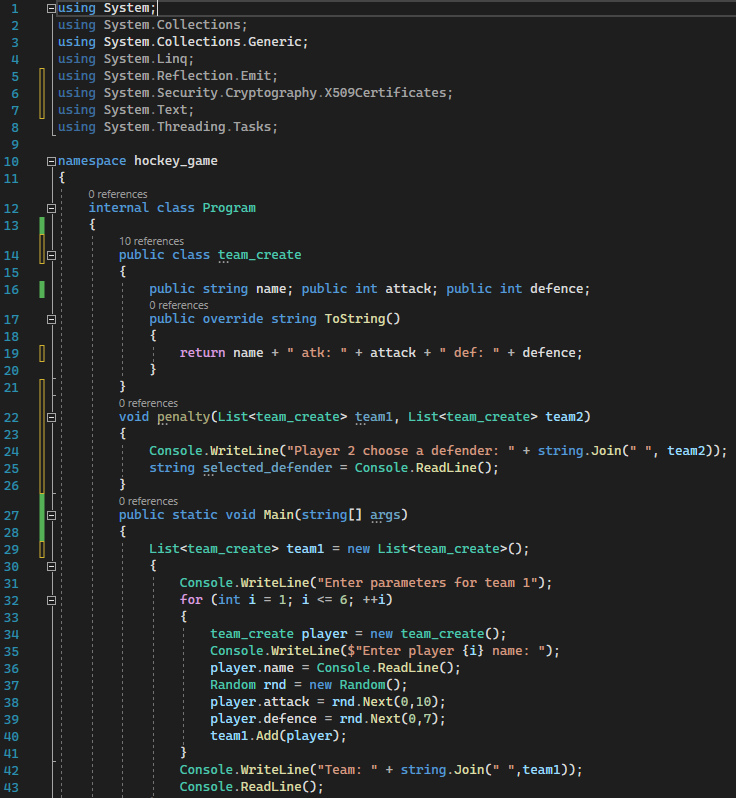Click the override keyword on line 17
Screen dimensions: 736x798
pyautogui.click(x=233, y=319)
